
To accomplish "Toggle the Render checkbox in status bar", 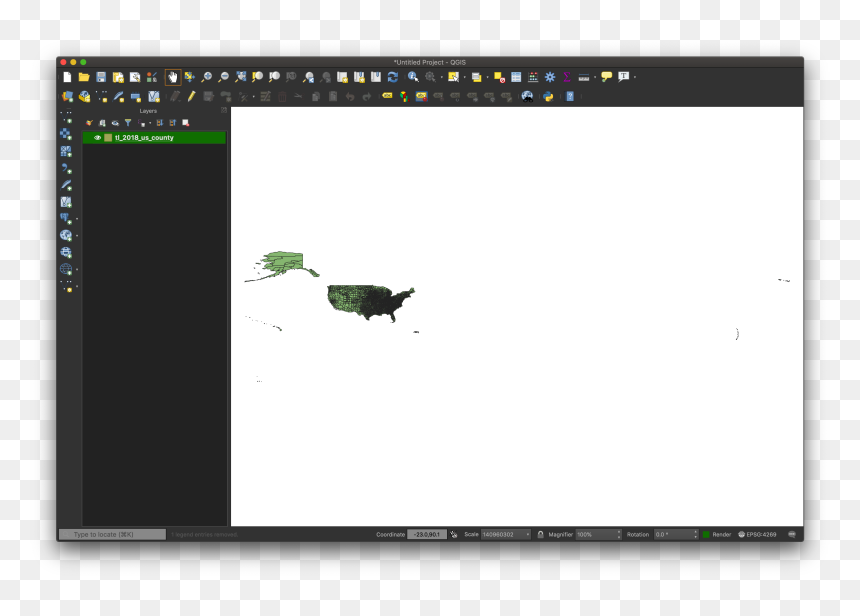I will 706,534.
